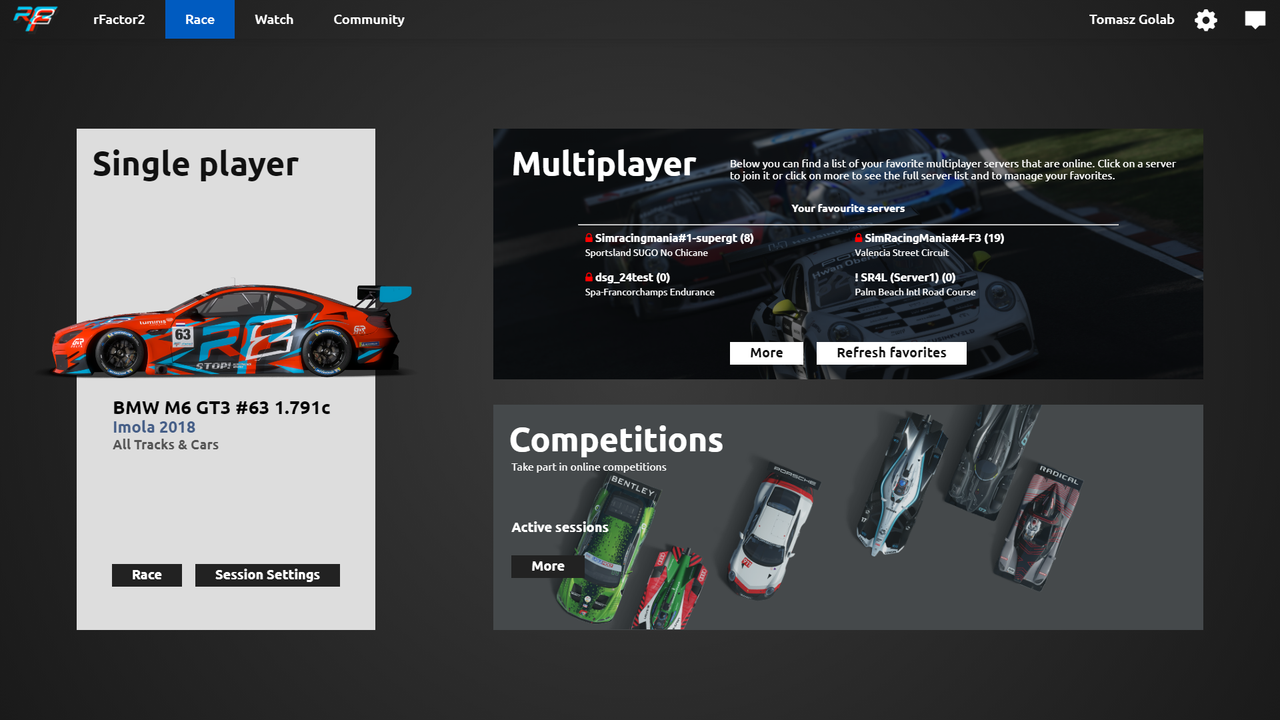Open the chat message icon
Viewport: 1280px width, 720px height.
(x=1255, y=20)
